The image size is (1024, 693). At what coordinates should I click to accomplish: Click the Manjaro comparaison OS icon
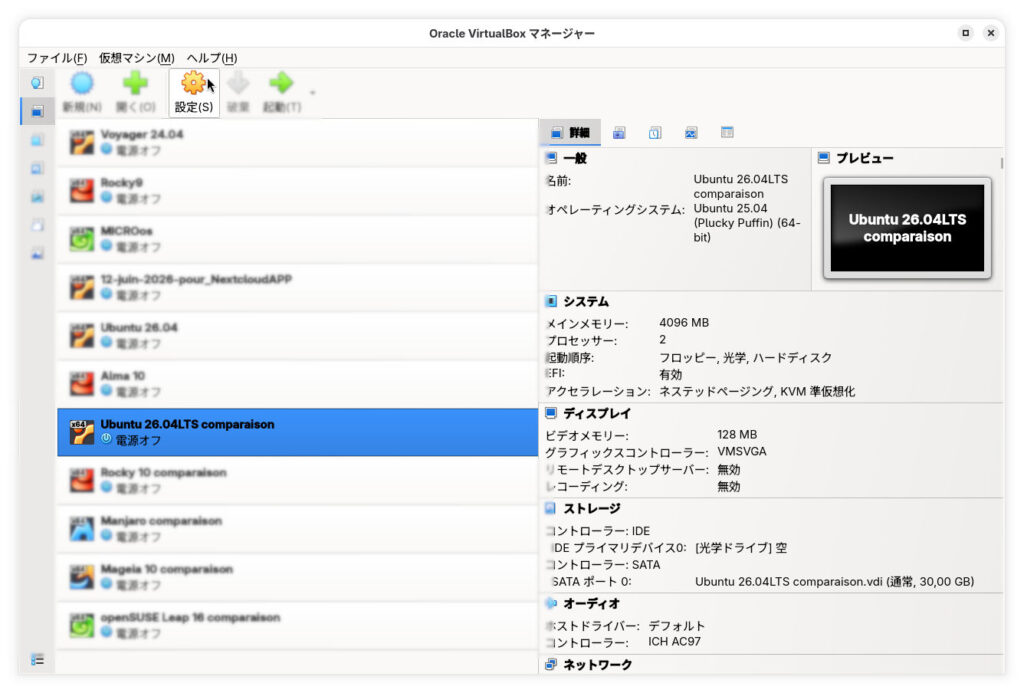click(82, 529)
